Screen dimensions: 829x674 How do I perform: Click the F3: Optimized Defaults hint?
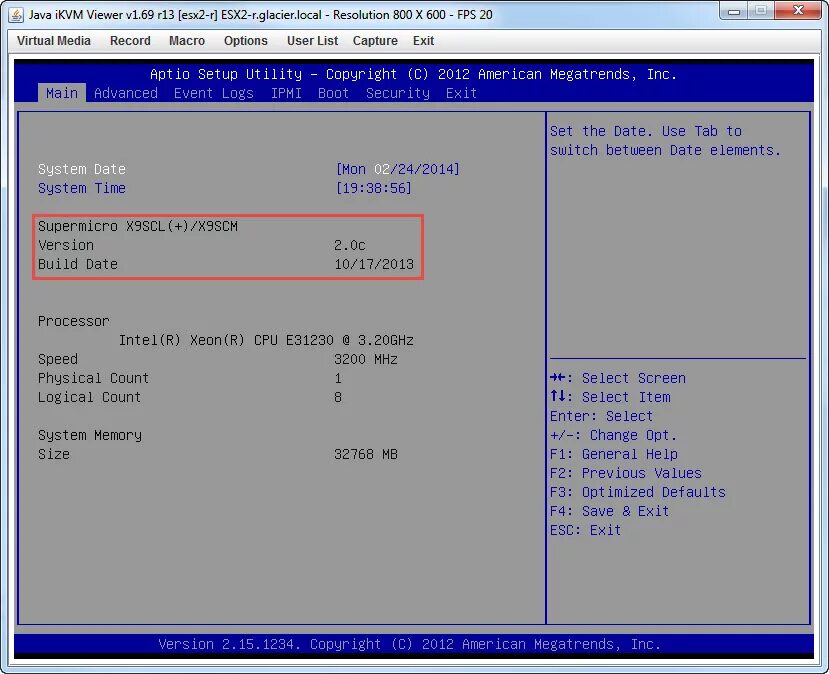[x=638, y=493]
